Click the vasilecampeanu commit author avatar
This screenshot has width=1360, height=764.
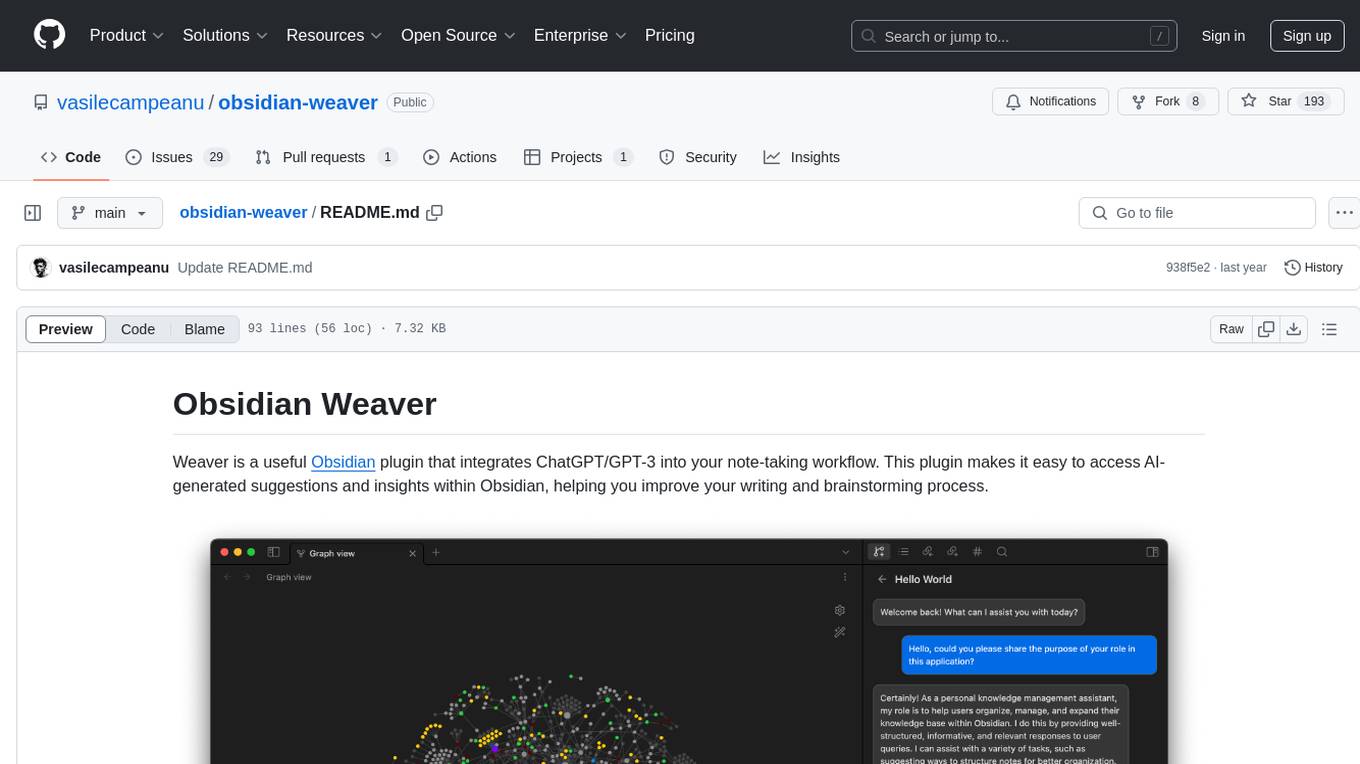[41, 268]
